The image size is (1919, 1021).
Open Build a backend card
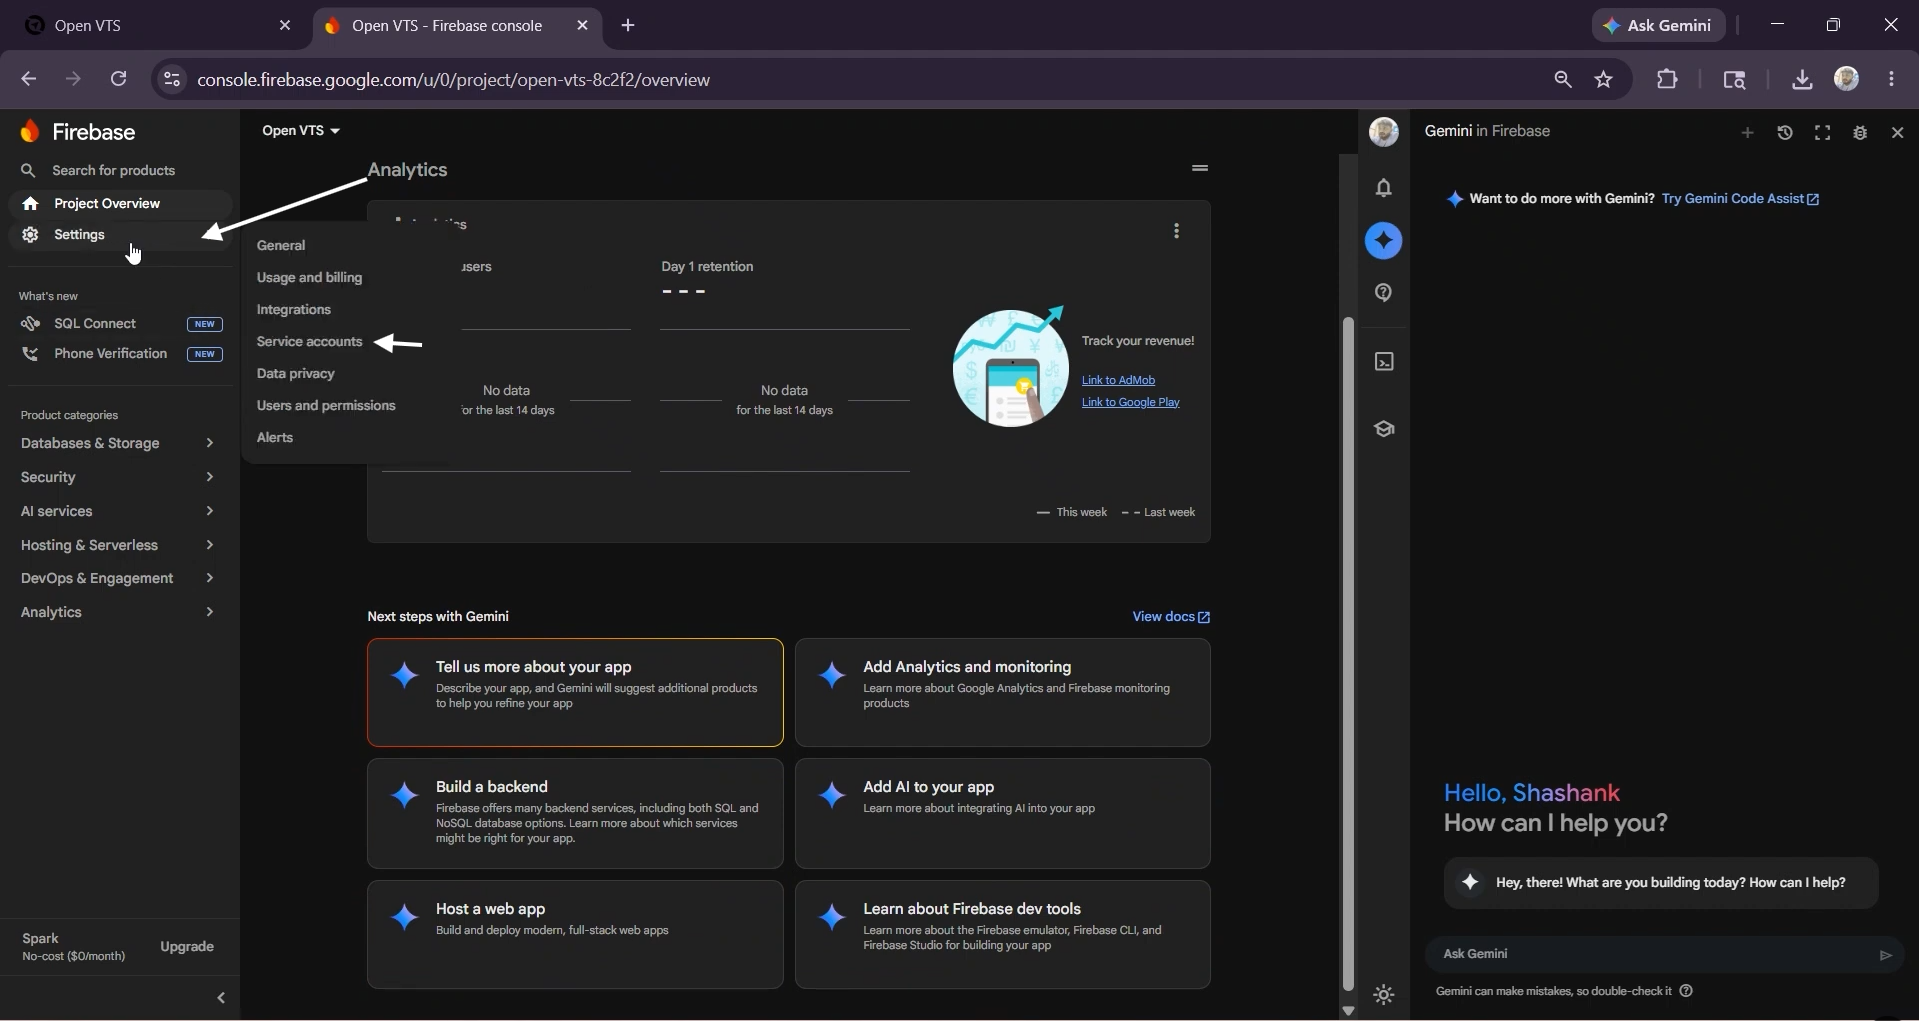(x=575, y=814)
